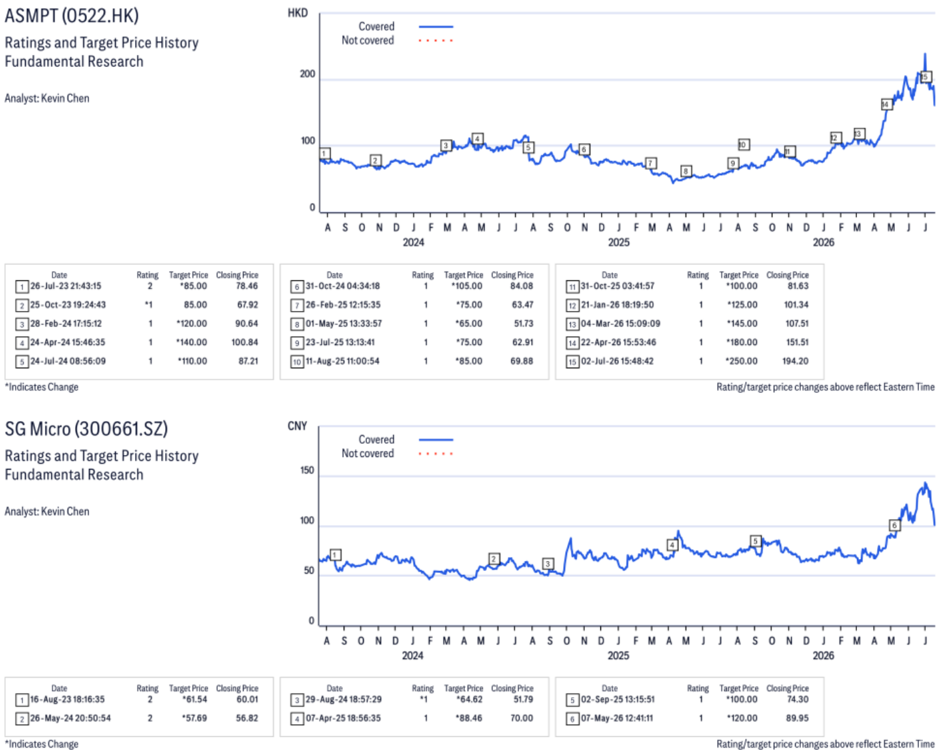Click the date 26-Jul-23 21:43:15

pyautogui.click(x=66, y=286)
